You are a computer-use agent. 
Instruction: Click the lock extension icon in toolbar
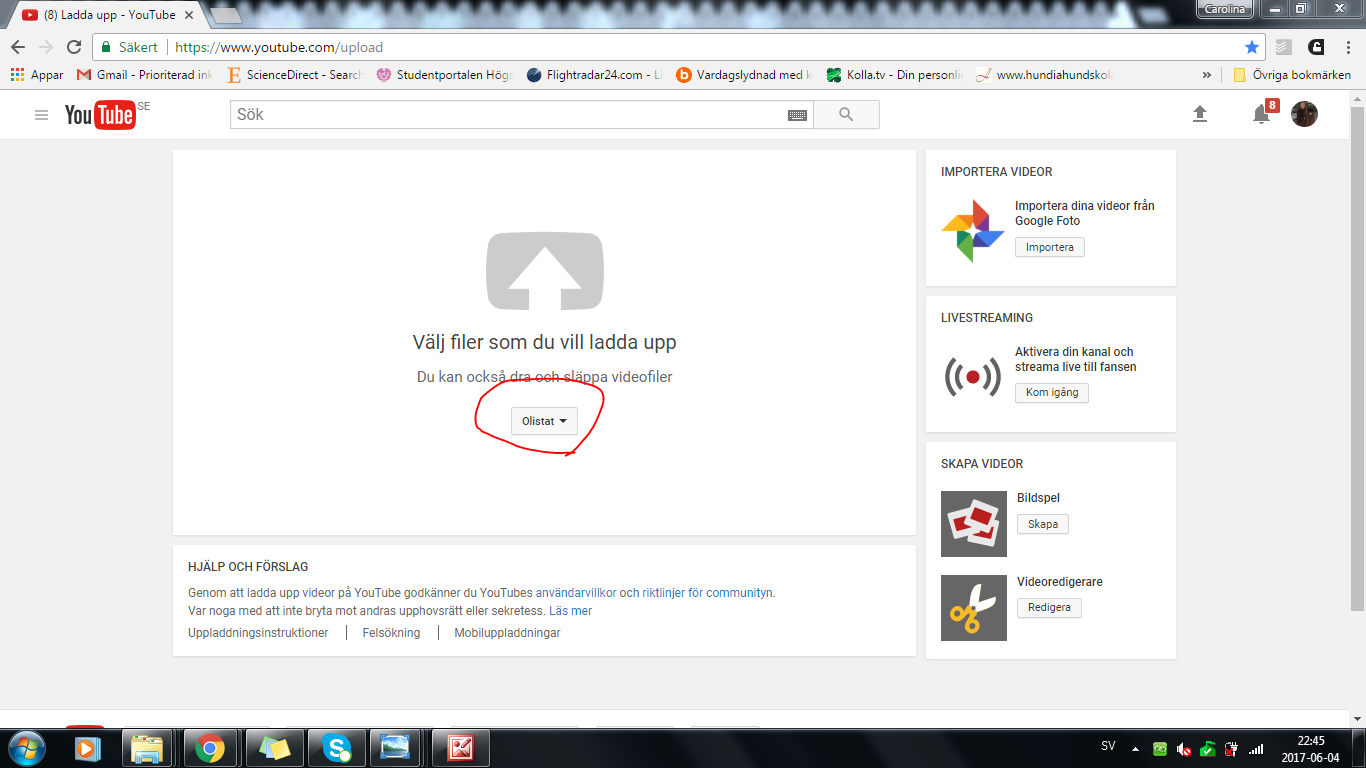[1317, 47]
